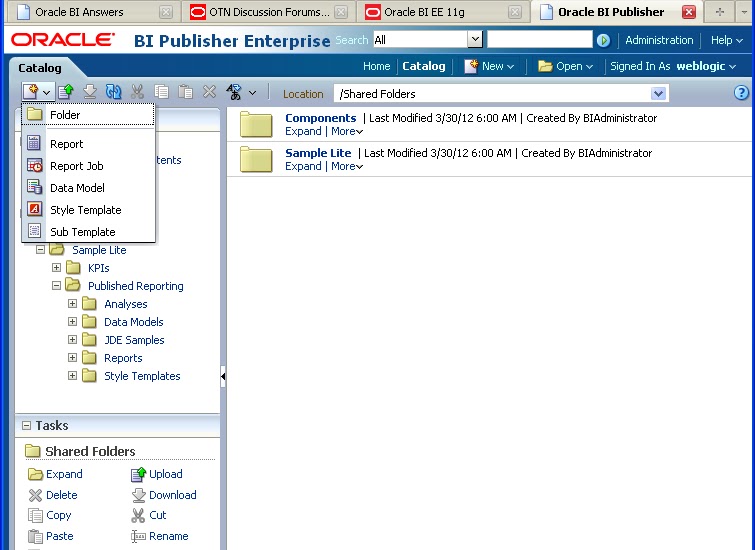Select Sub Template from the New menu

88,232
